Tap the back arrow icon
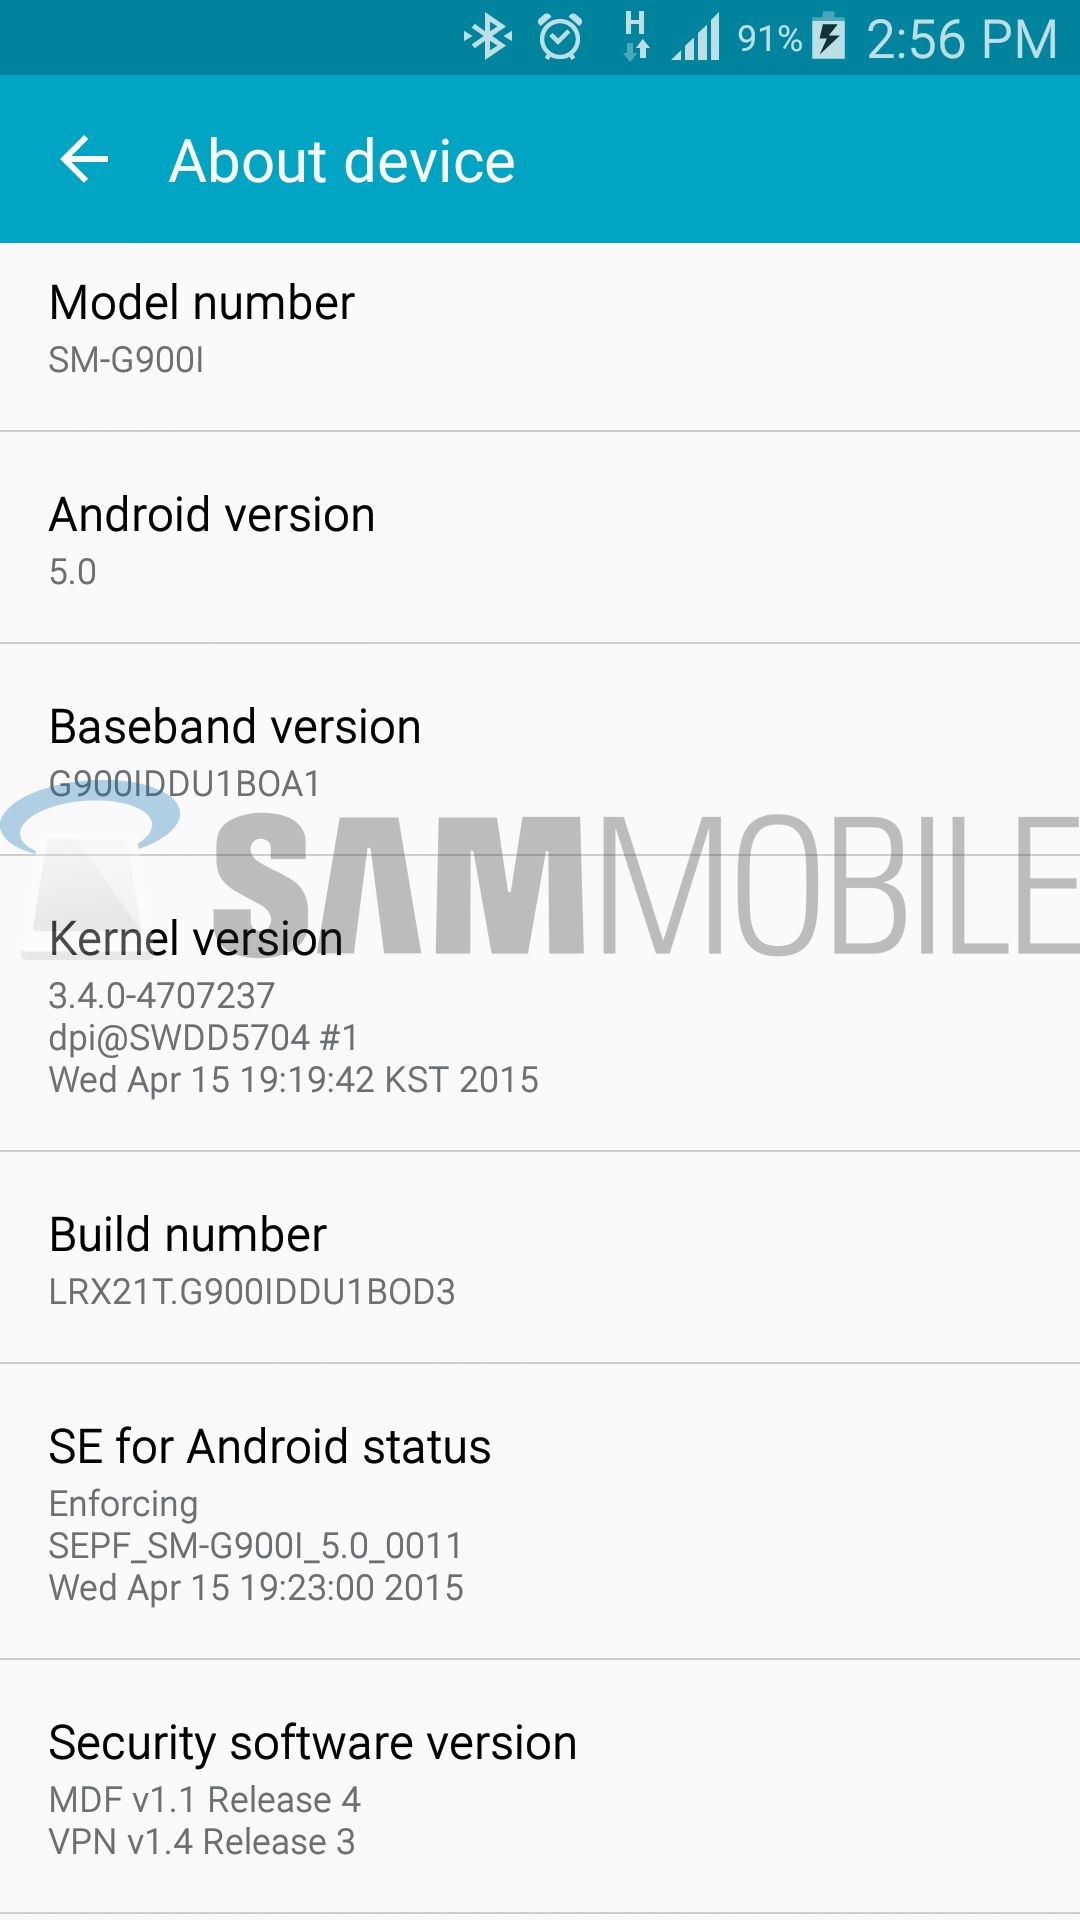Viewport: 1080px width, 1920px height. 84,160
